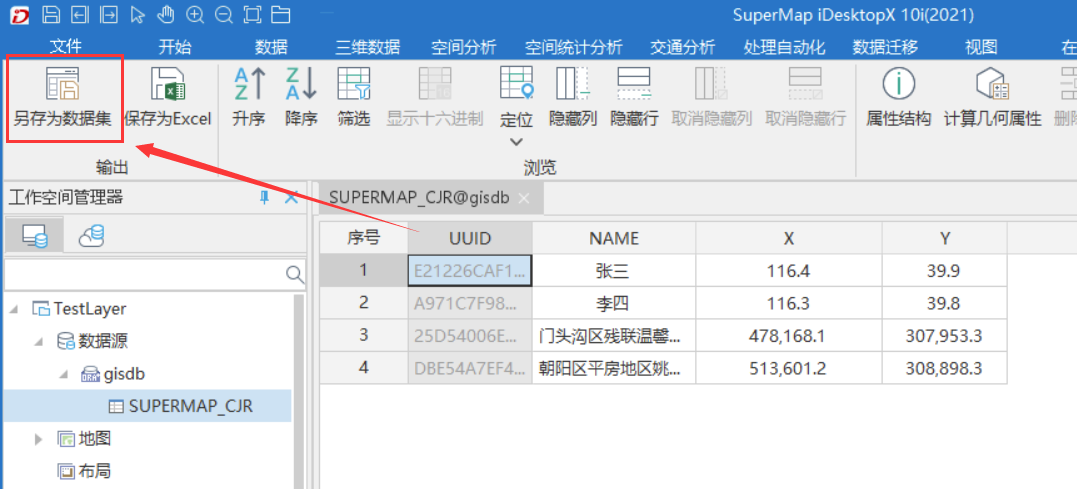This screenshot has width=1077, height=489.
Task: Select the pan hand tool
Action: [x=166, y=14]
